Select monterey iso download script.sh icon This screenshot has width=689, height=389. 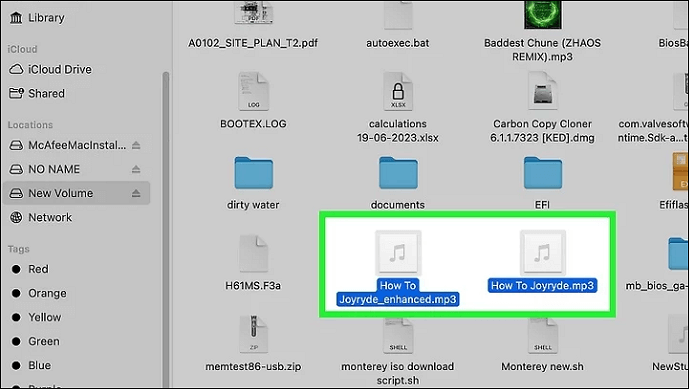point(398,335)
